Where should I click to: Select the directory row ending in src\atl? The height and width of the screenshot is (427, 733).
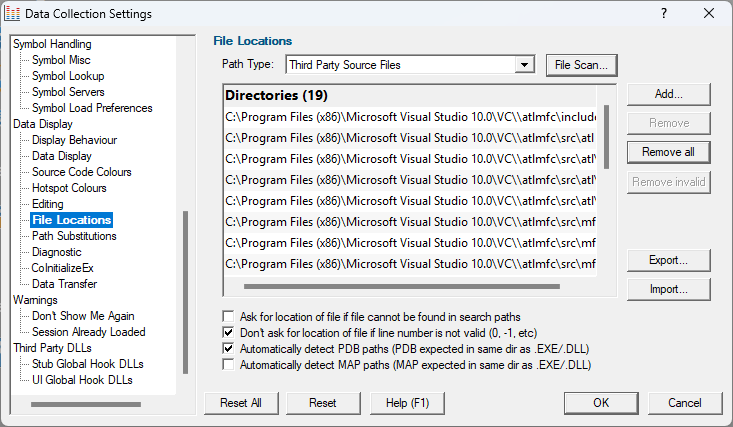(410, 138)
